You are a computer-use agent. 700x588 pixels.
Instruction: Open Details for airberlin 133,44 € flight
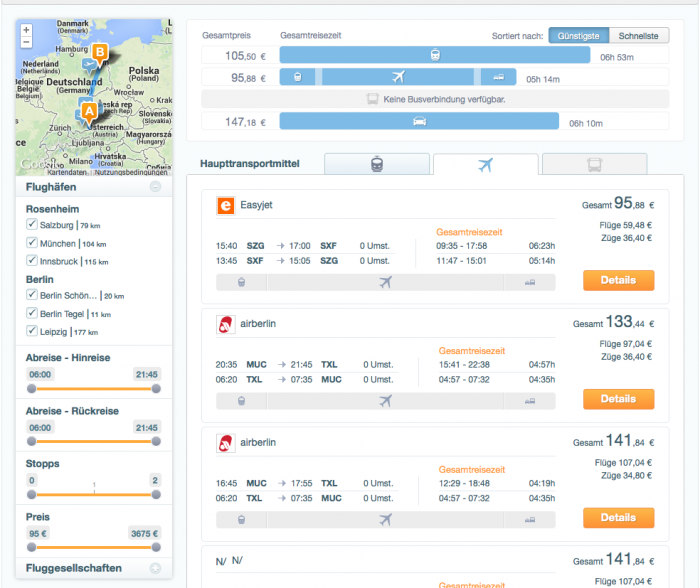click(x=618, y=399)
